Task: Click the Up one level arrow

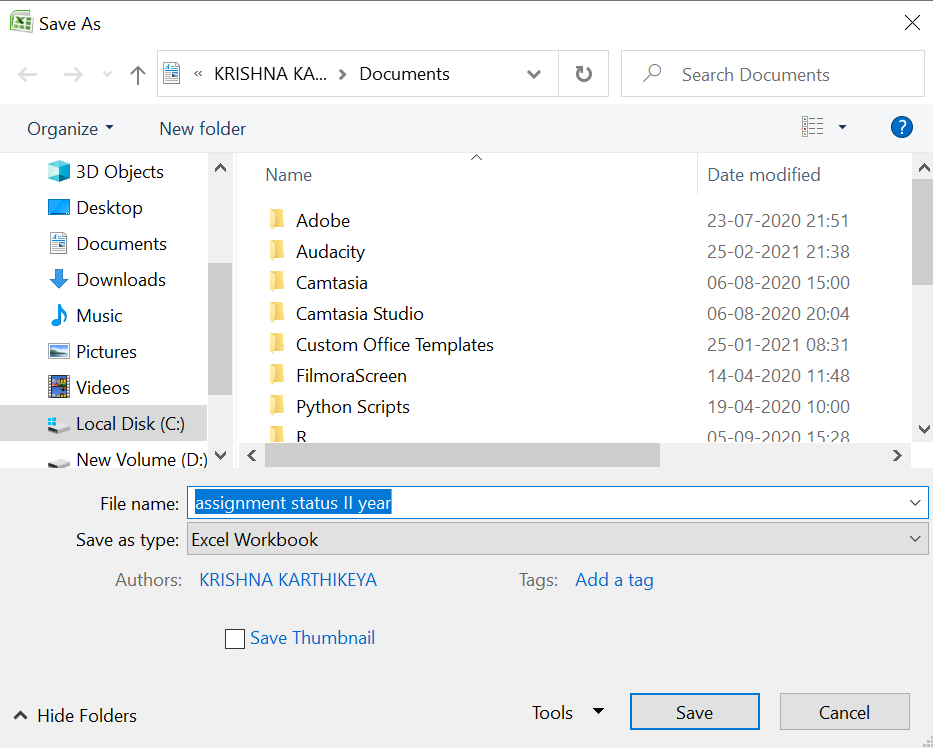Action: 138,75
